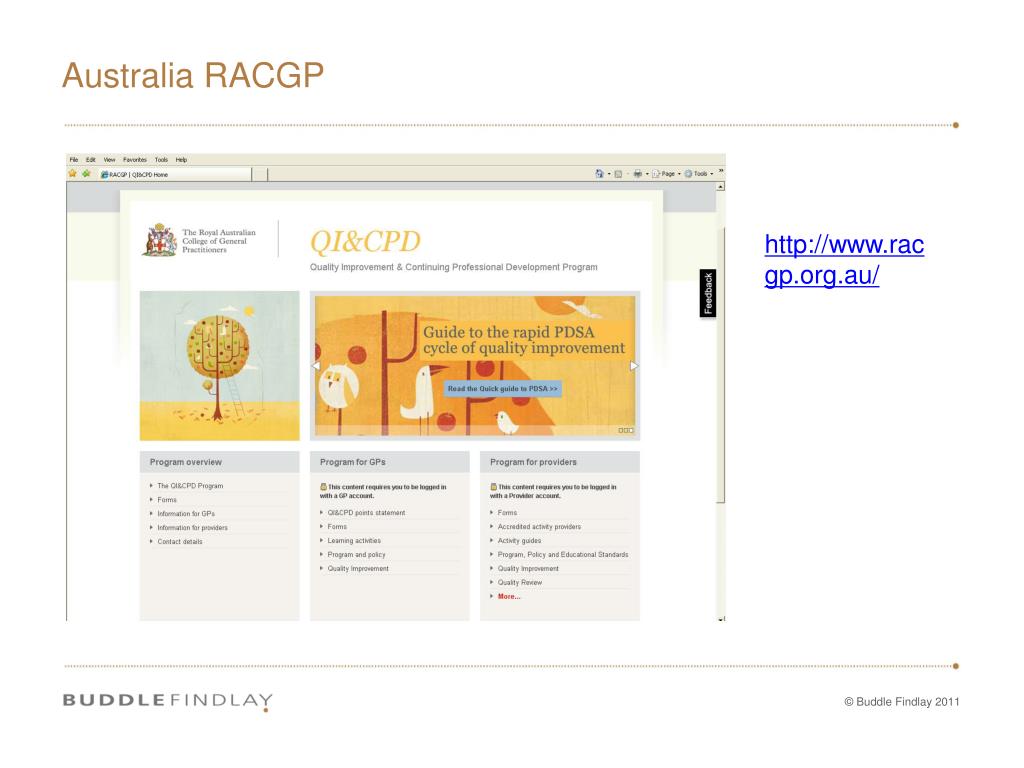The height and width of the screenshot is (768, 1024).
Task: Open Contact details link
Action: pyautogui.click(x=180, y=541)
